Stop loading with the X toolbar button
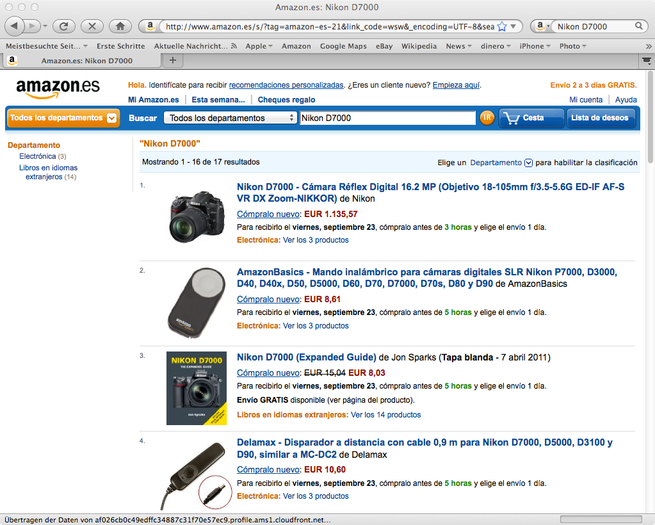 click(92, 26)
